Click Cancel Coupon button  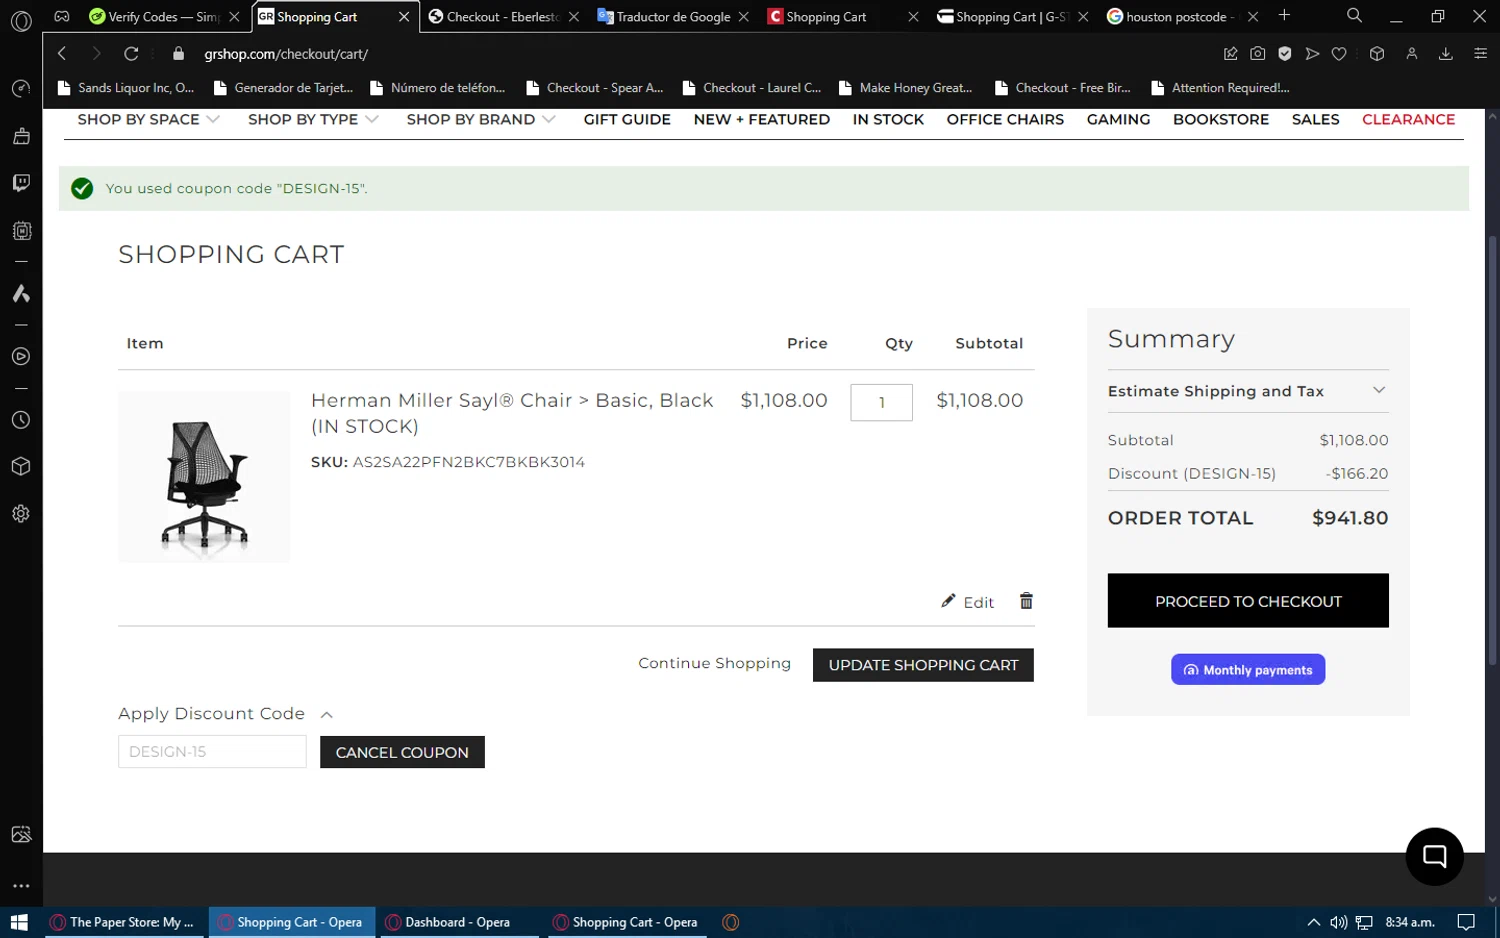[x=402, y=752]
